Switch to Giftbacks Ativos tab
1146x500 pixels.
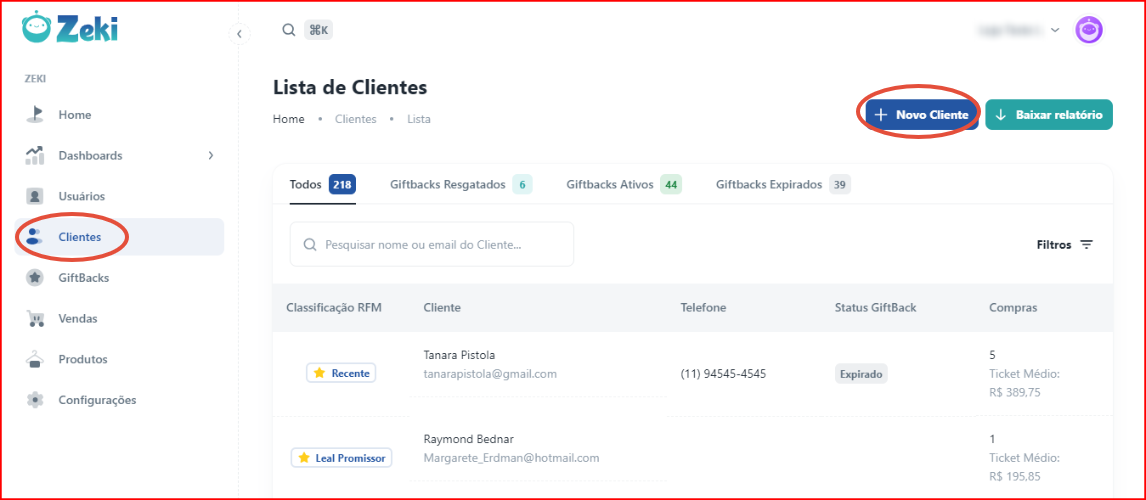[x=623, y=185]
